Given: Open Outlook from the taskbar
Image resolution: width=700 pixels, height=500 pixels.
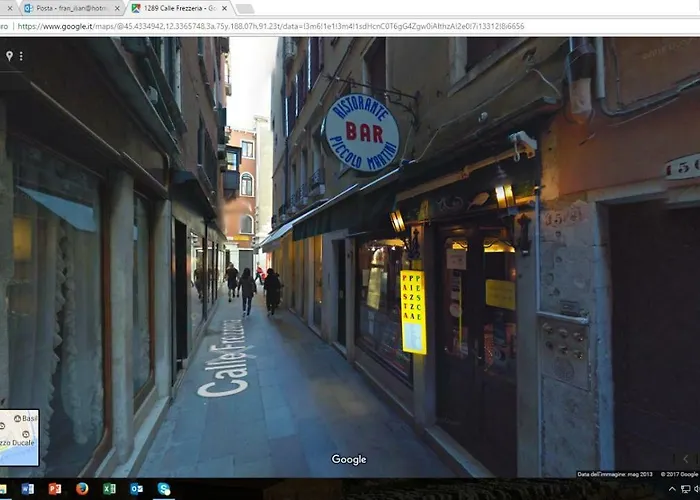Looking at the screenshot, I should (x=136, y=488).
